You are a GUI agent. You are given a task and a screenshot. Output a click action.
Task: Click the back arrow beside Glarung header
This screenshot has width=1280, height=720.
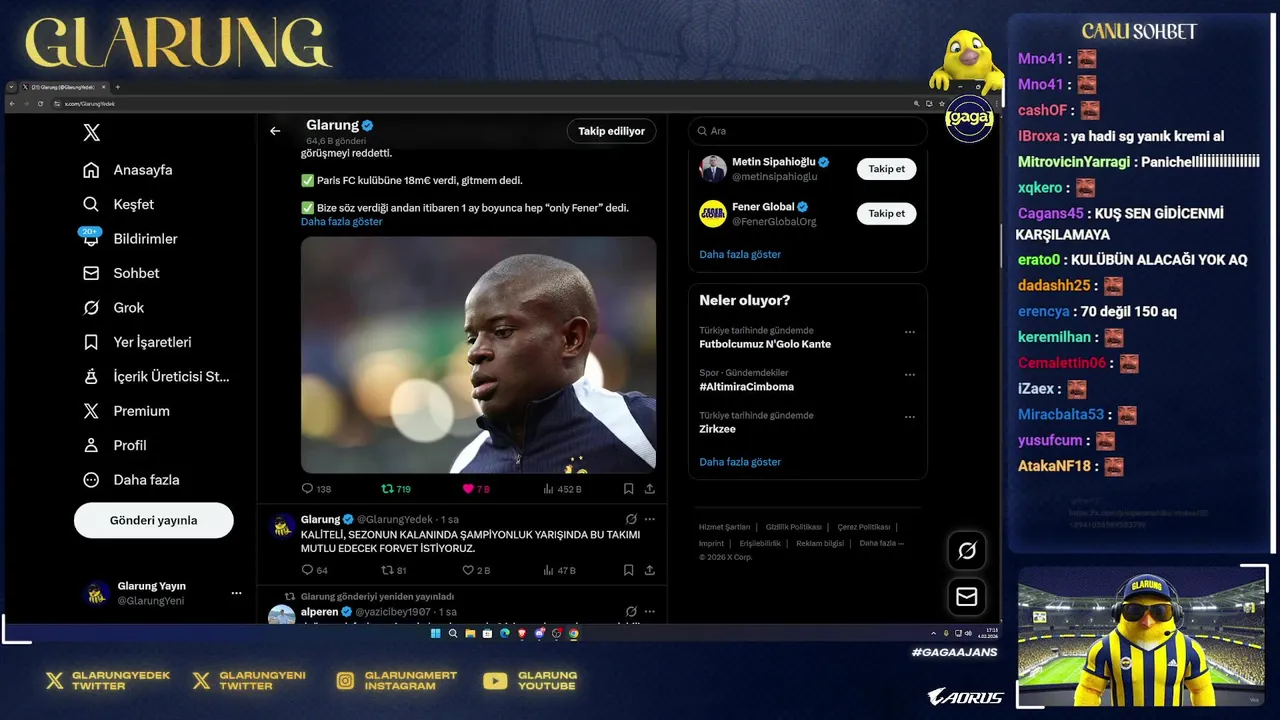[275, 131]
